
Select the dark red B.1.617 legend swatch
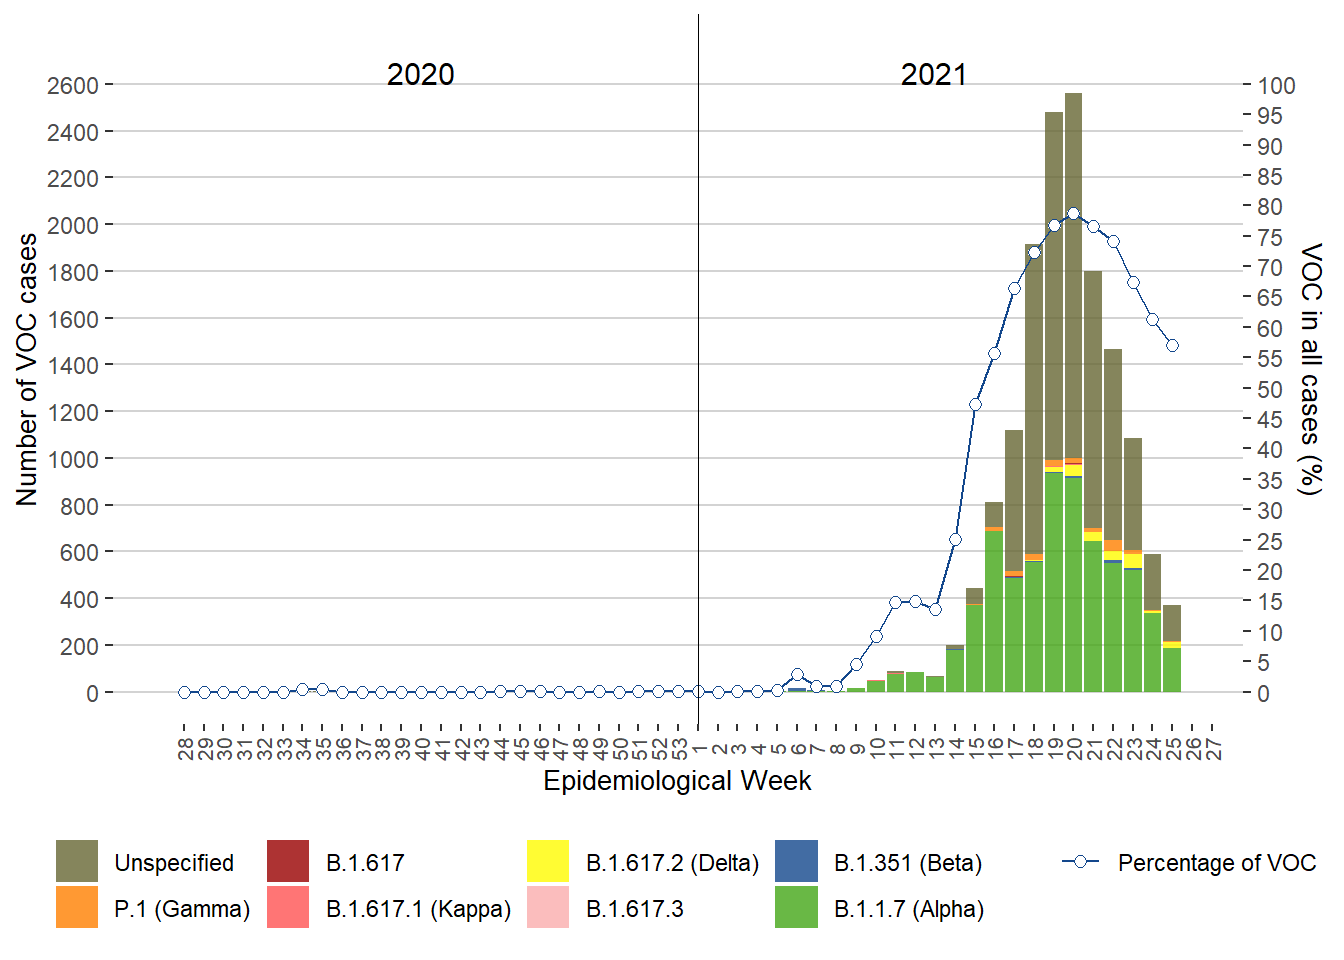pyautogui.click(x=288, y=862)
